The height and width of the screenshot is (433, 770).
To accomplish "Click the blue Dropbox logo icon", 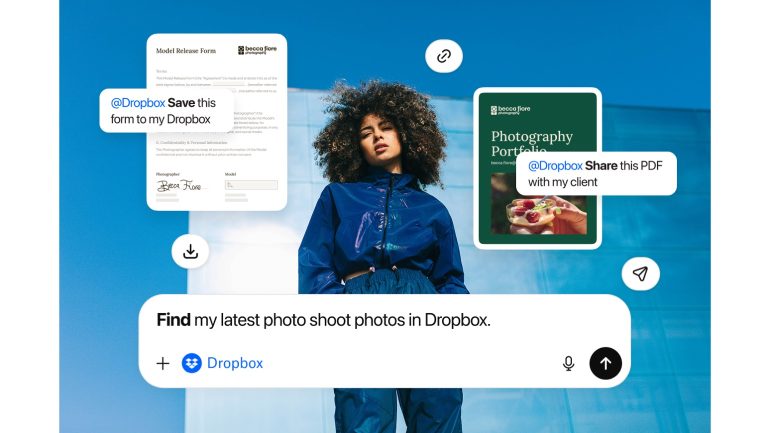I will pyautogui.click(x=192, y=363).
